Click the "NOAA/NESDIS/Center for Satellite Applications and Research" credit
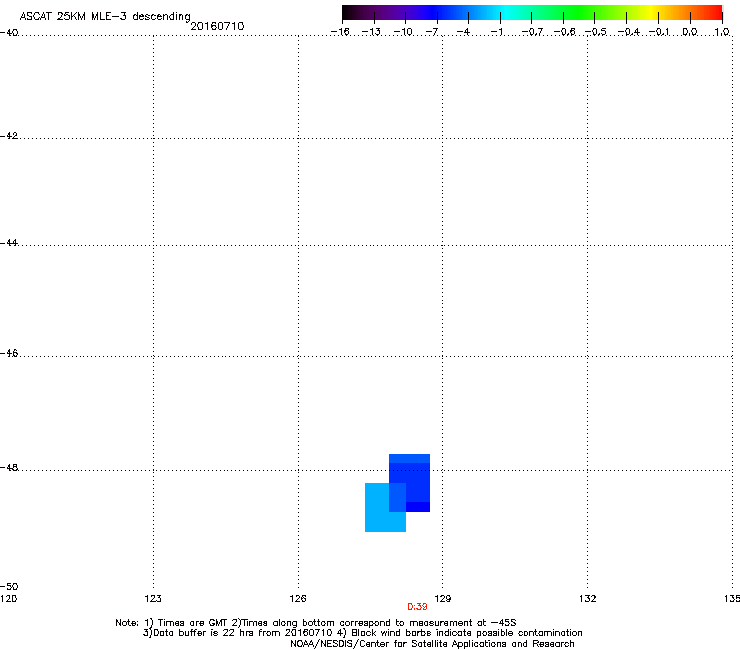740x650 pixels. 432,644
